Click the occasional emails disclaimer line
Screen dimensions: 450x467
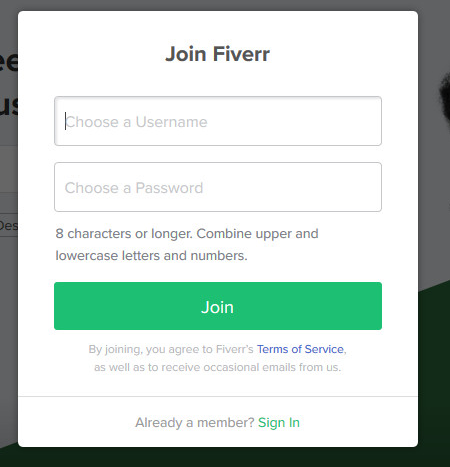point(217,367)
